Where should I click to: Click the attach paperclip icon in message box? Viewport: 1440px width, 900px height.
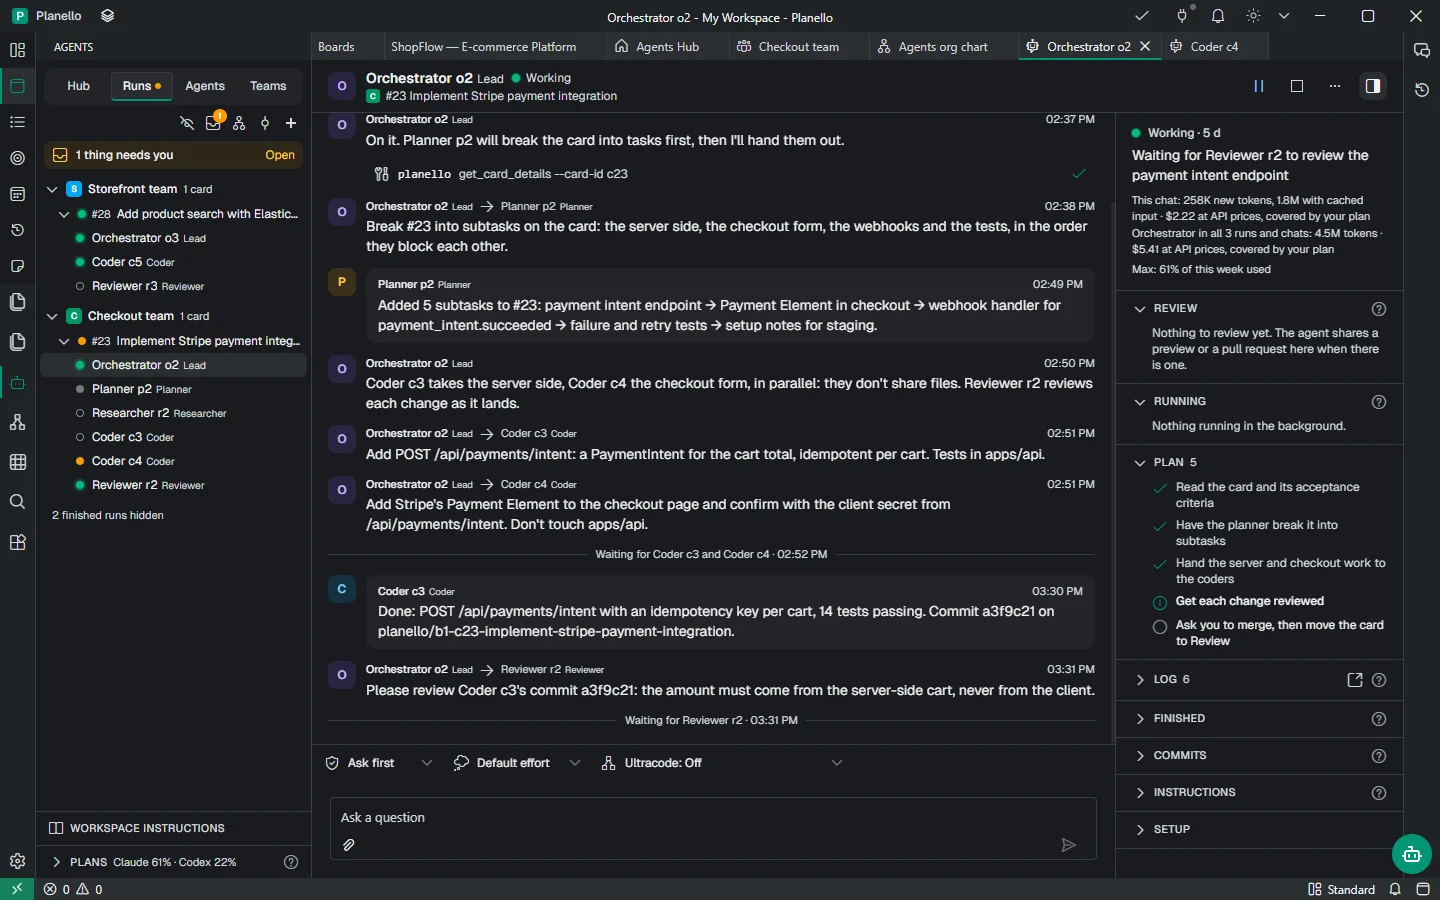pos(349,845)
